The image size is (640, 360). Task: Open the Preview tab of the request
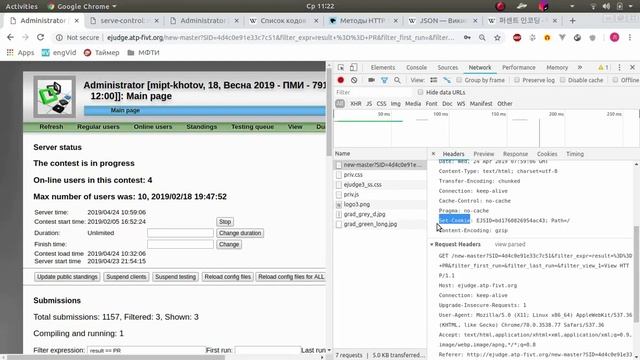[x=484, y=154]
